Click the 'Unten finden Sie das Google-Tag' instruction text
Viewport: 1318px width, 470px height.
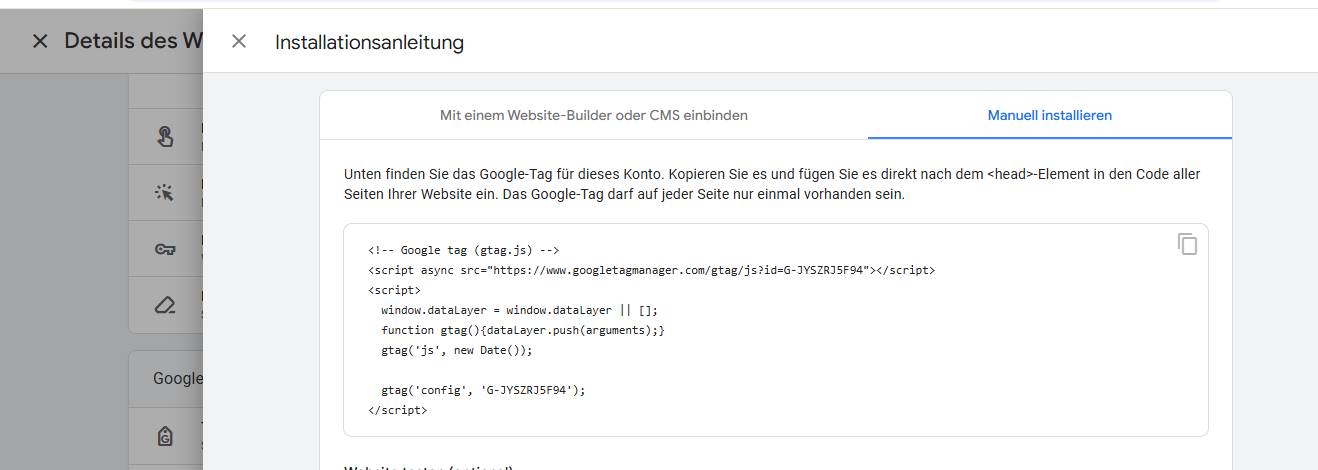click(x=772, y=184)
